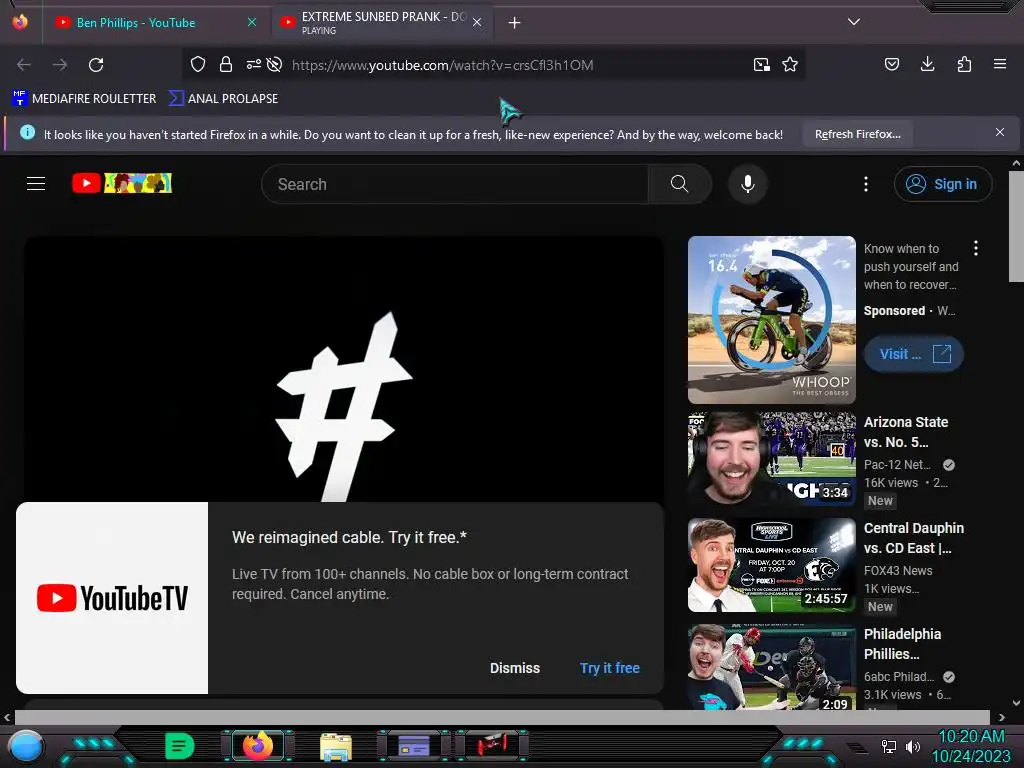Open the site permissions icon in address bar
This screenshot has height=768, width=1024.
click(x=253, y=64)
